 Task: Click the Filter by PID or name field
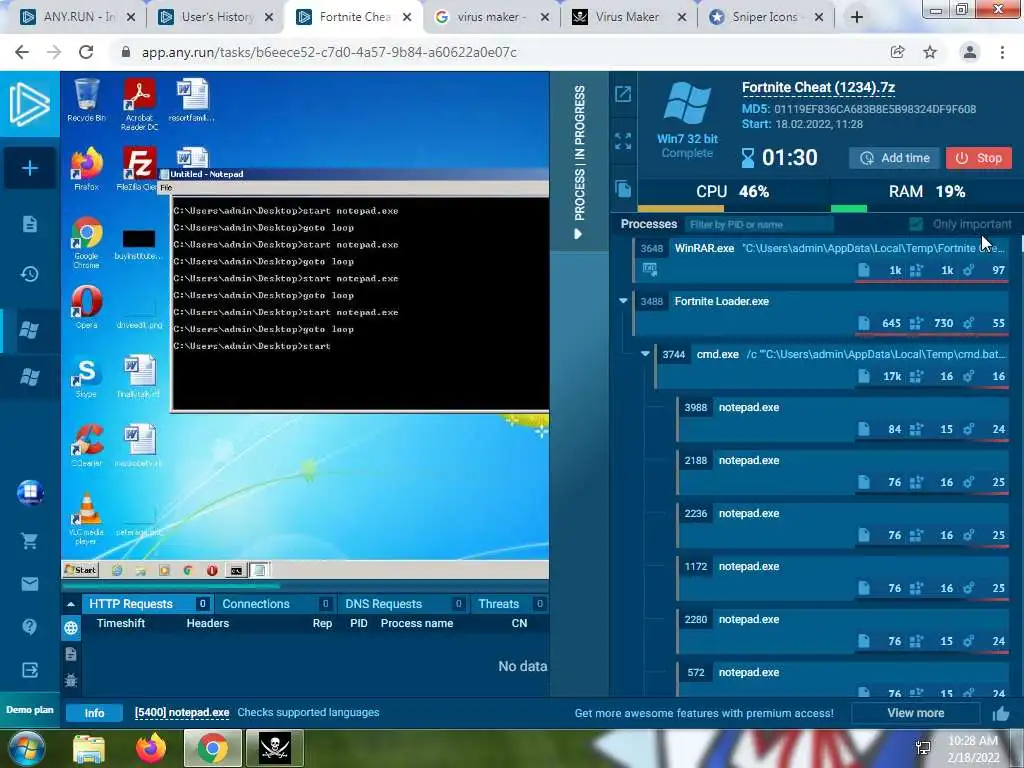point(760,224)
